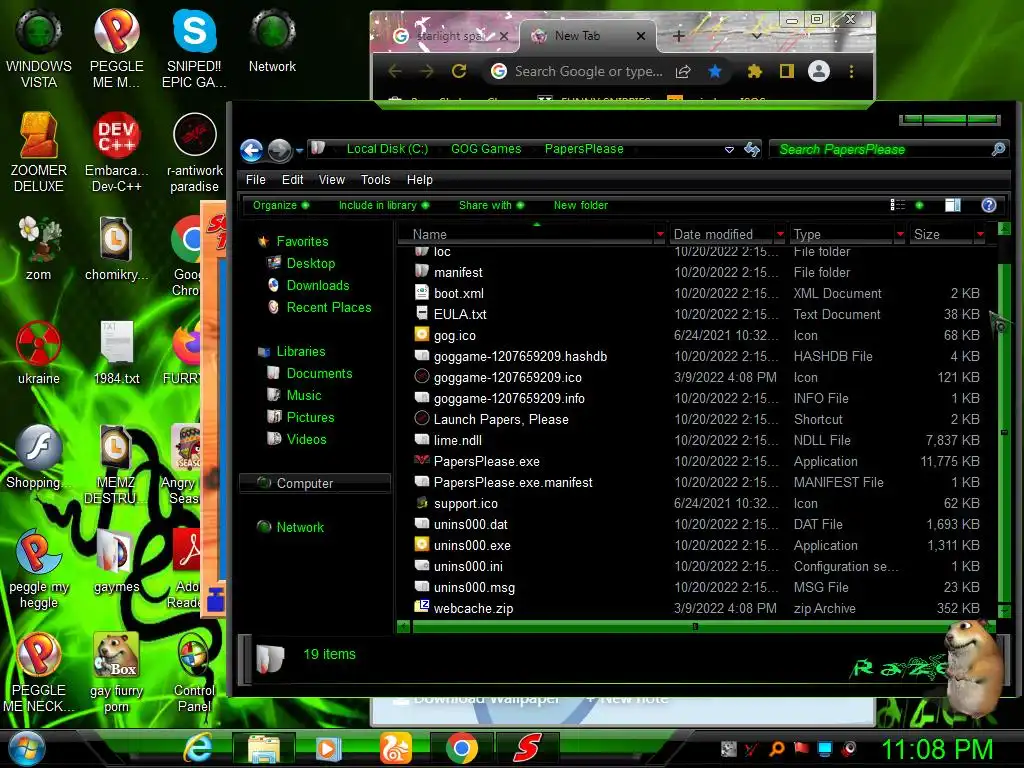Open the Help menu
This screenshot has width=1024, height=768.
pyautogui.click(x=419, y=180)
